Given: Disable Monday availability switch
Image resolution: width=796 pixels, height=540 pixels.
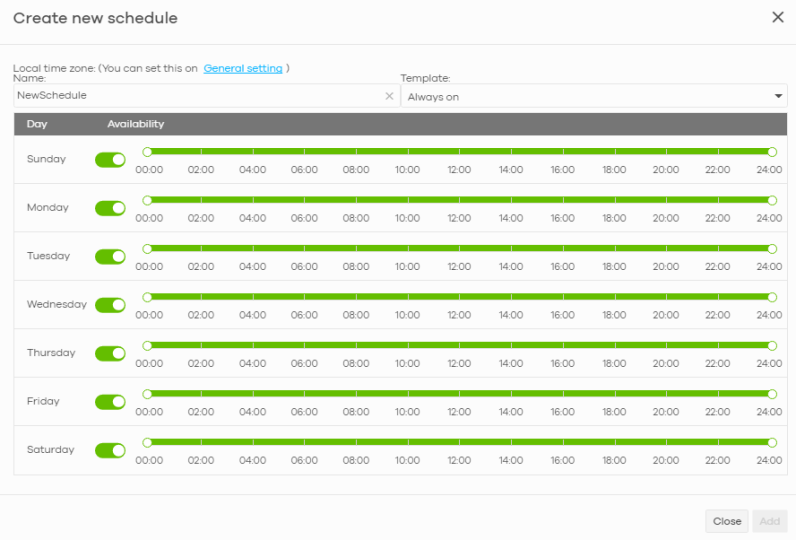Looking at the screenshot, I should click(110, 208).
